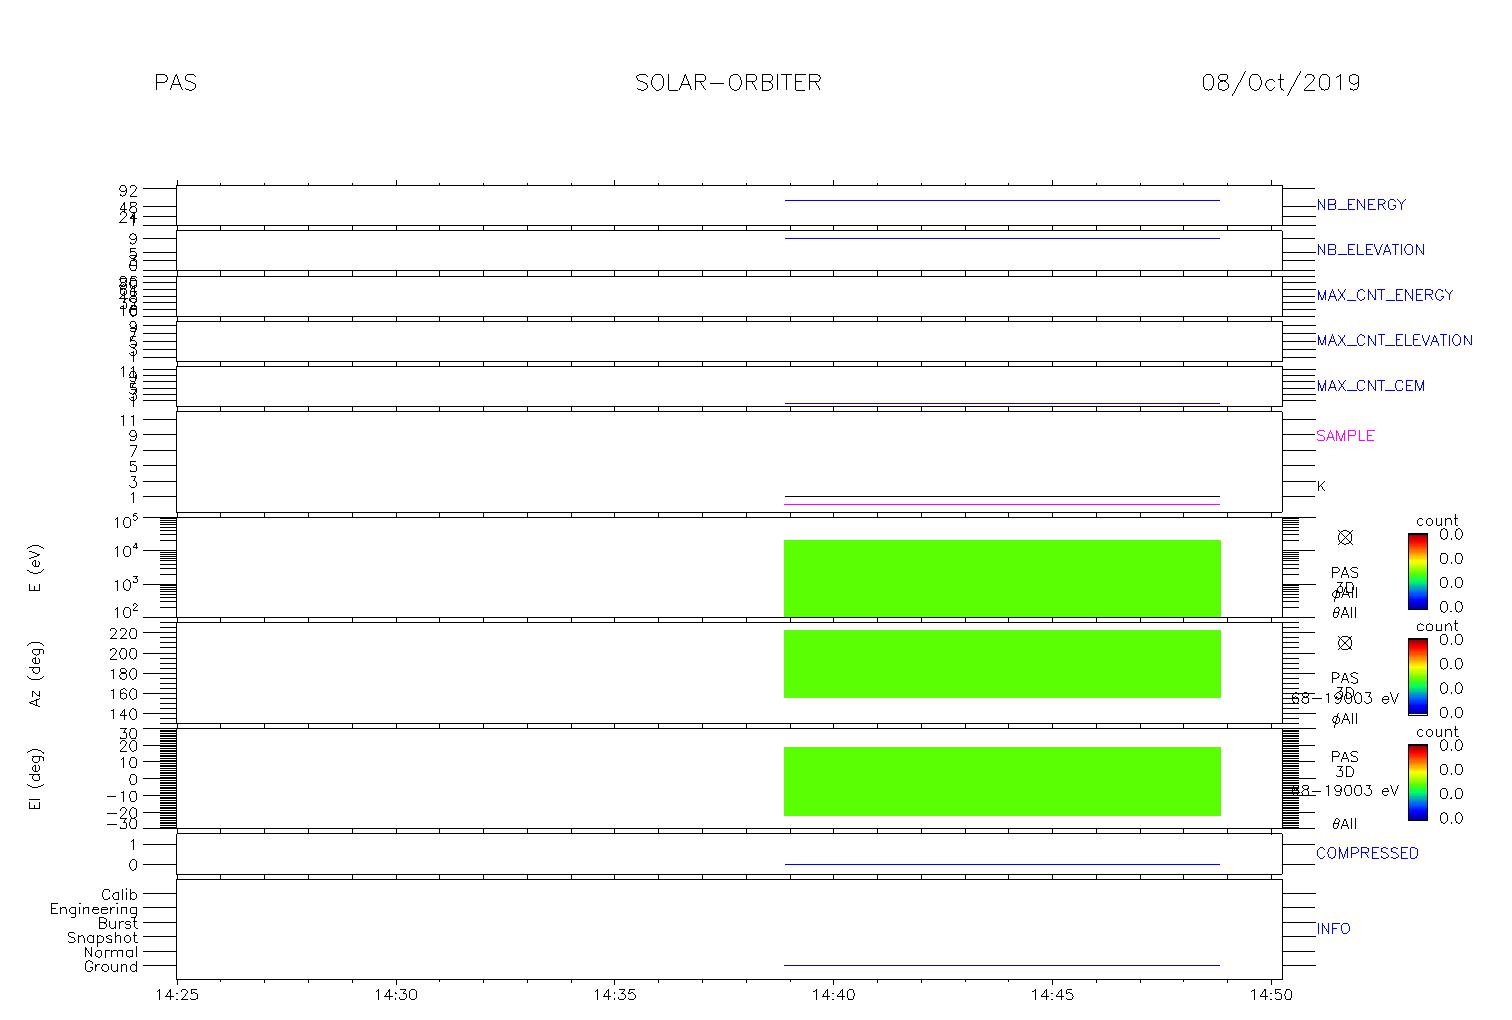The width and height of the screenshot is (1512, 1020).
Task: Click the 14:35 time tick label
Action: click(613, 995)
